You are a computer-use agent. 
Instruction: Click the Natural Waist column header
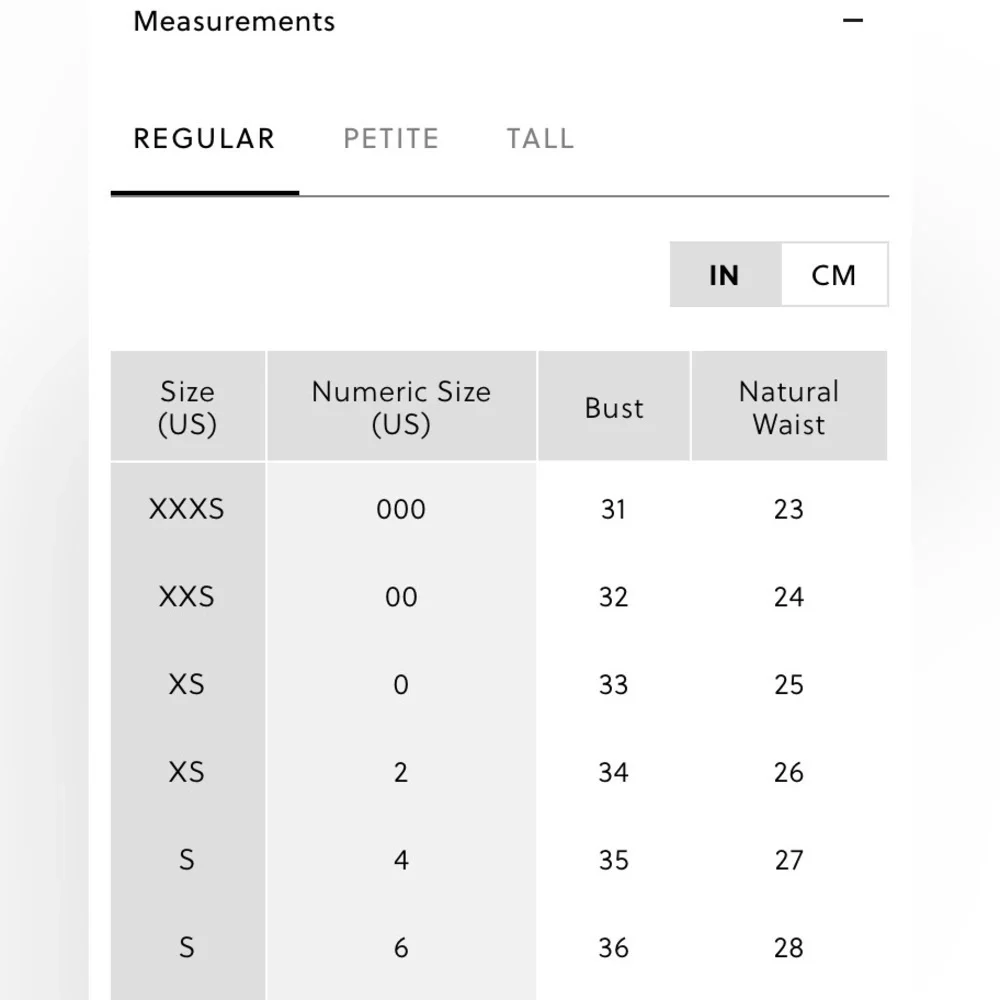click(x=789, y=406)
